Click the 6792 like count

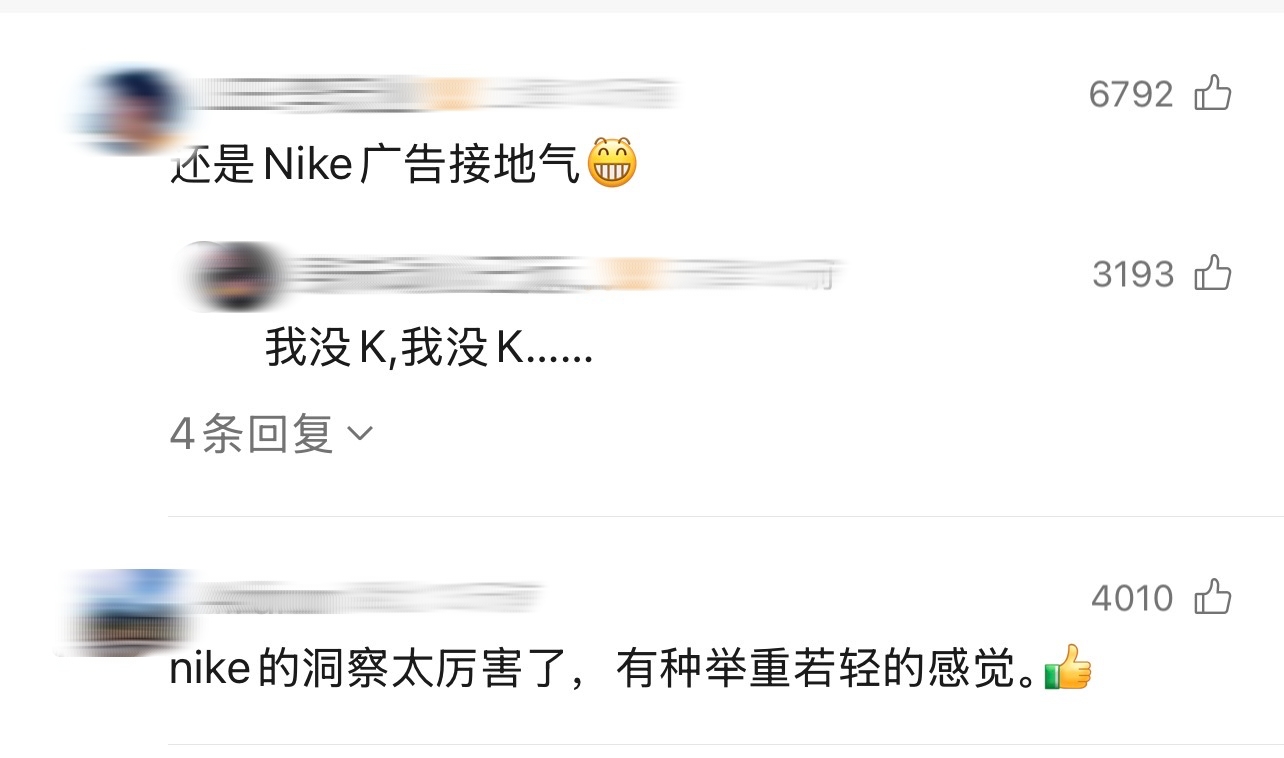click(x=1131, y=94)
